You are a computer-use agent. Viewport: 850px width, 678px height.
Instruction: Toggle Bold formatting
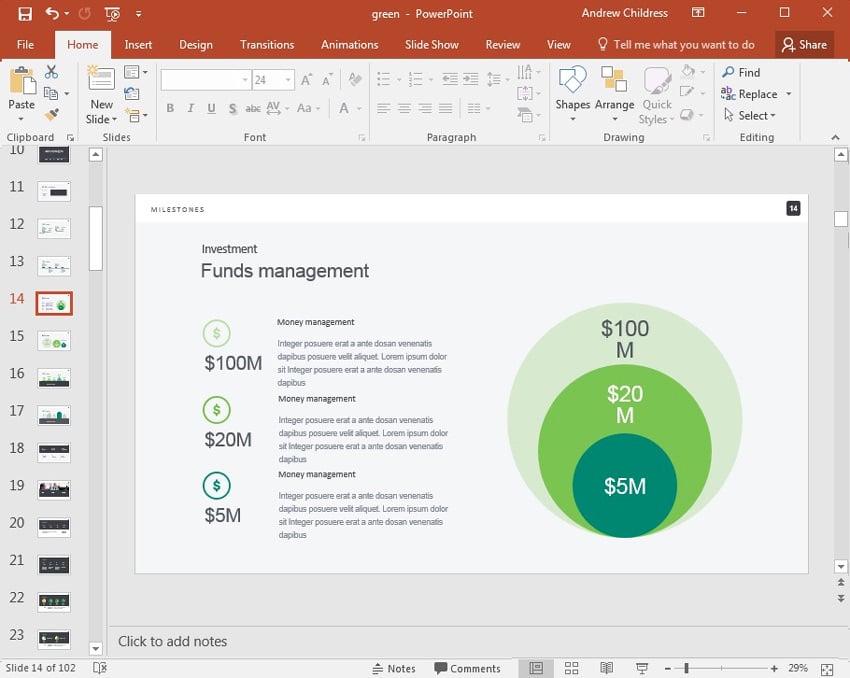tap(170, 108)
